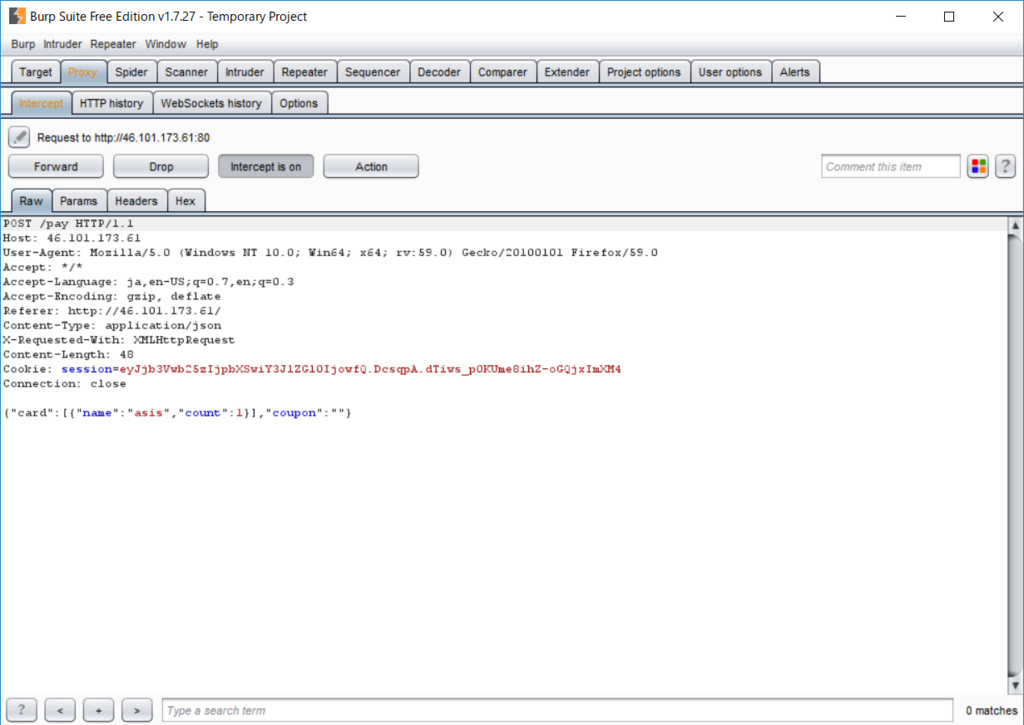Switch to the Intruder tool tab
Viewport: 1024px width, 725px height.
coord(244,72)
